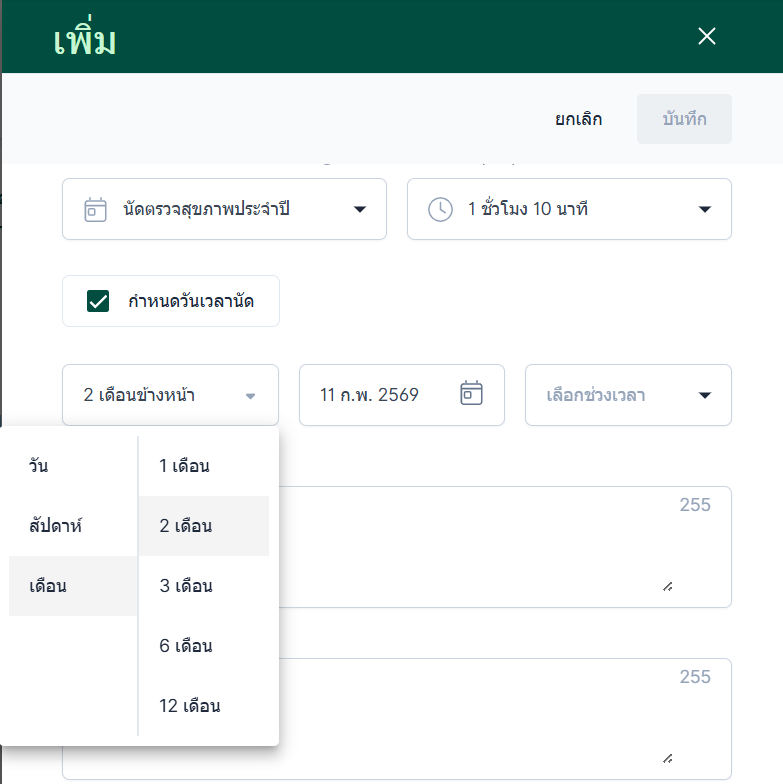Expand the นัดตรวจสุขภาพประจำปี dropdown arrow
This screenshot has height=784, width=783.
click(x=359, y=209)
